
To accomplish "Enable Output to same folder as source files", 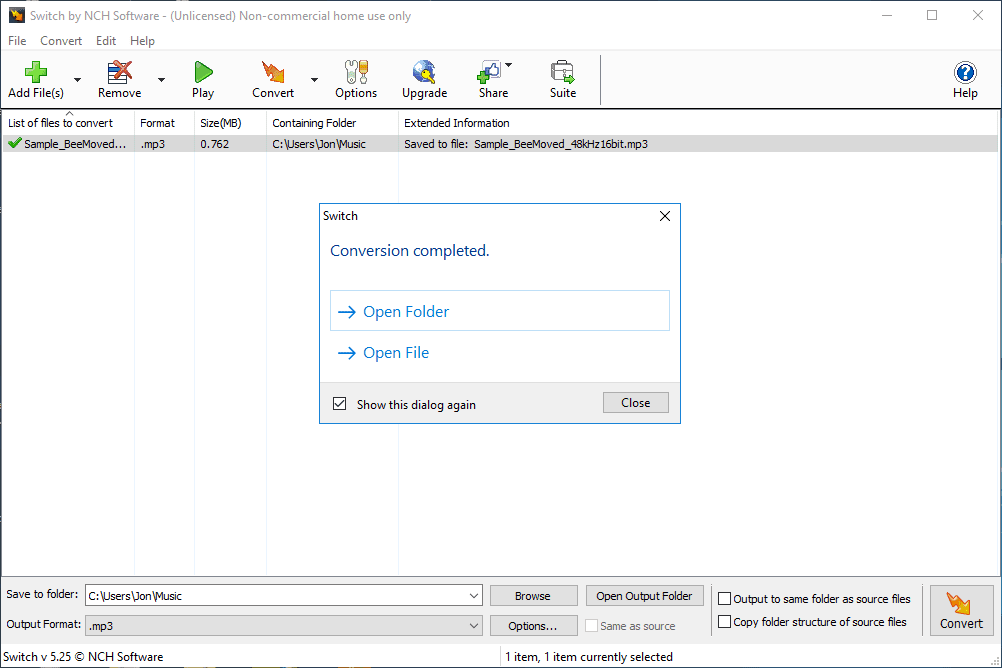I will [725, 599].
